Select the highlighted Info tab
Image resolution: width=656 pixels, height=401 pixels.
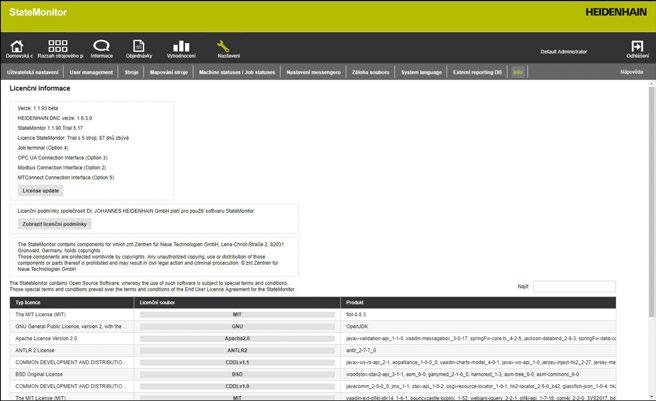pos(518,72)
